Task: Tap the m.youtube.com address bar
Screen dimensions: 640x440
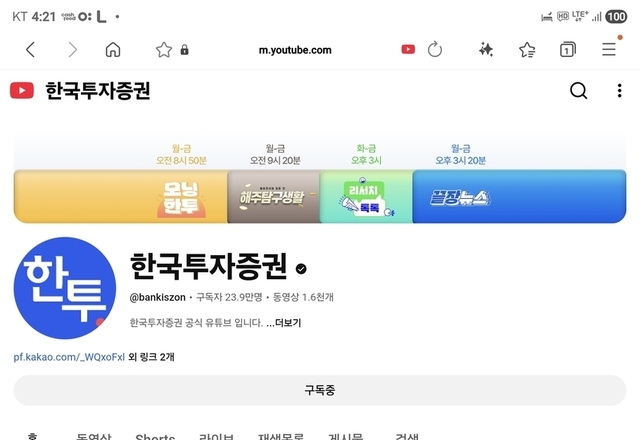Action: [x=295, y=50]
